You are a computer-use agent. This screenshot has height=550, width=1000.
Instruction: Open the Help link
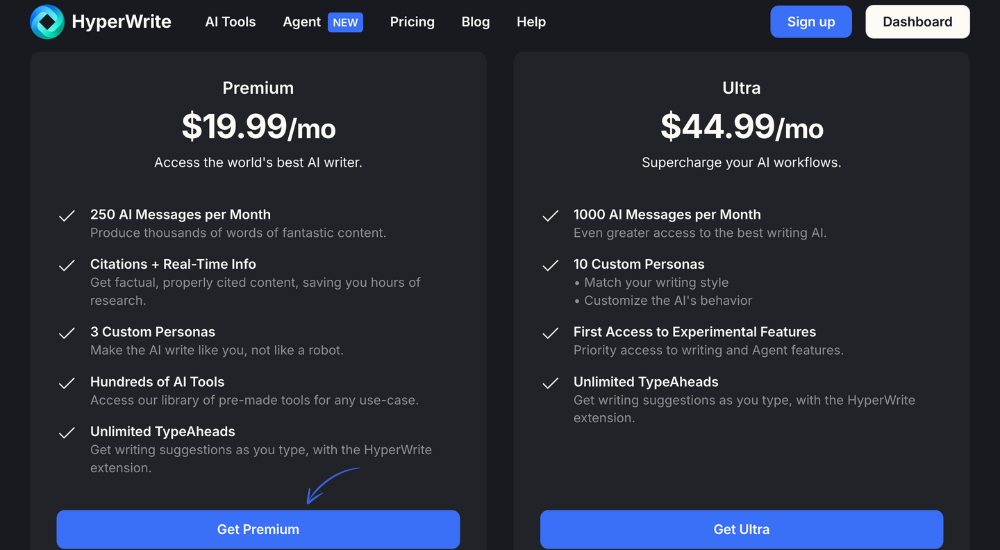pyautogui.click(x=531, y=22)
